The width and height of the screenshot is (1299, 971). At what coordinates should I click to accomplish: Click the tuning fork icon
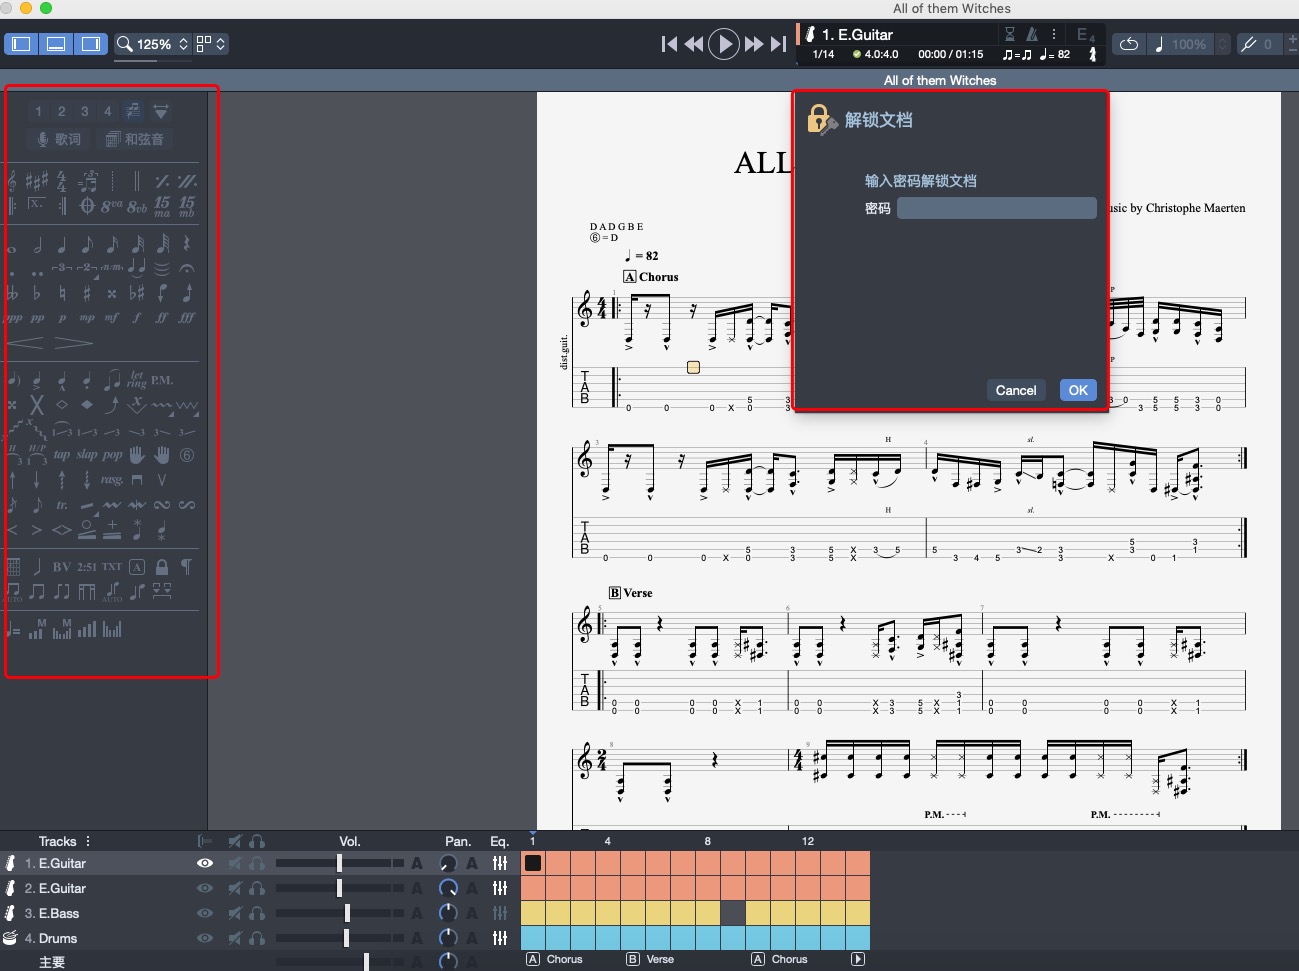[x=1248, y=44]
